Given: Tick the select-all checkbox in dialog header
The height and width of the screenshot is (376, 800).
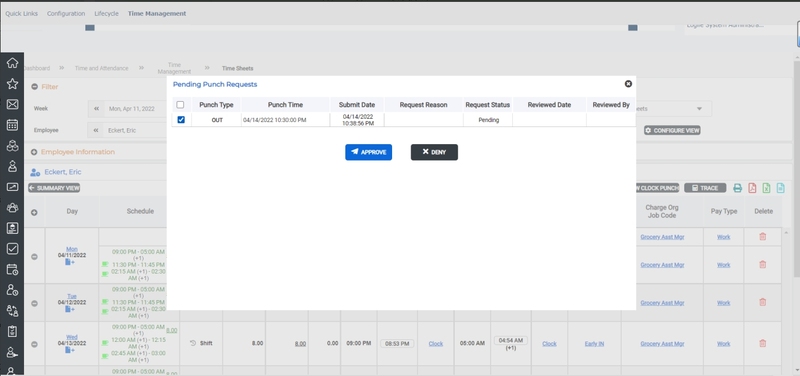Looking at the screenshot, I should (180, 105).
